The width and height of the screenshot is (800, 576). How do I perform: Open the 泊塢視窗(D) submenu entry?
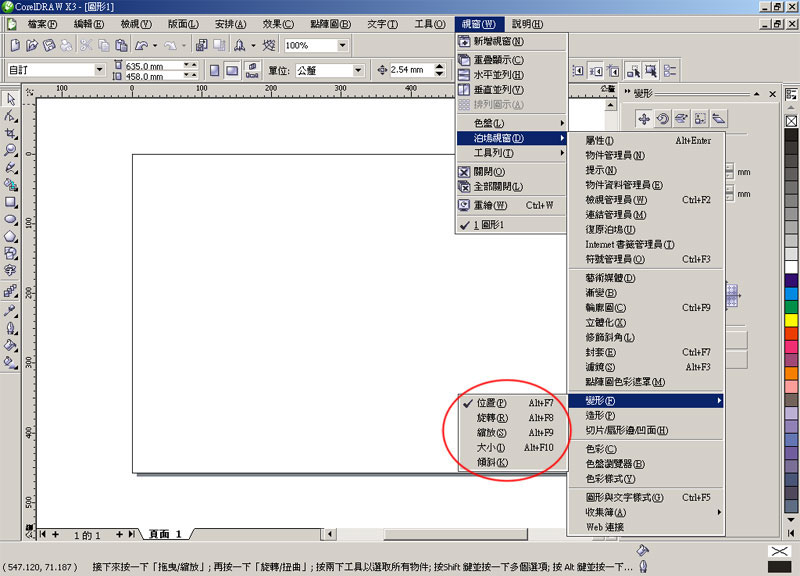click(x=511, y=138)
